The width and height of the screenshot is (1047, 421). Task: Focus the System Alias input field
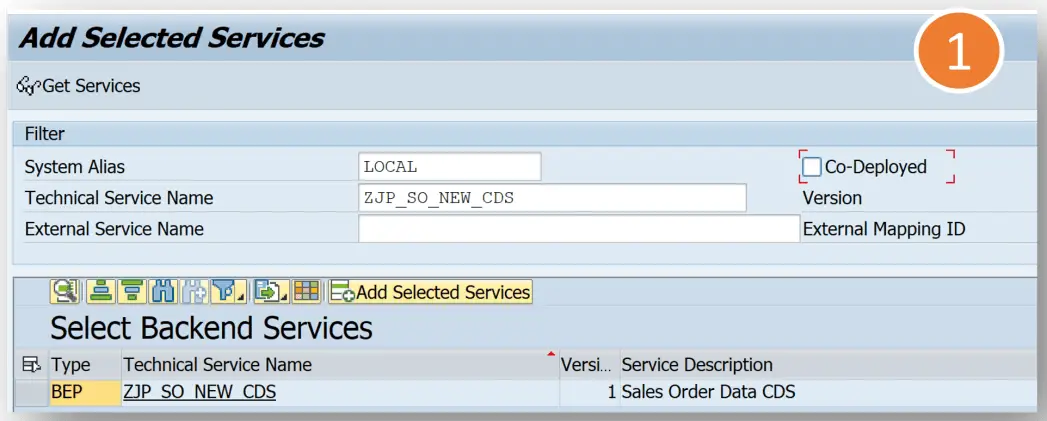tap(449, 167)
